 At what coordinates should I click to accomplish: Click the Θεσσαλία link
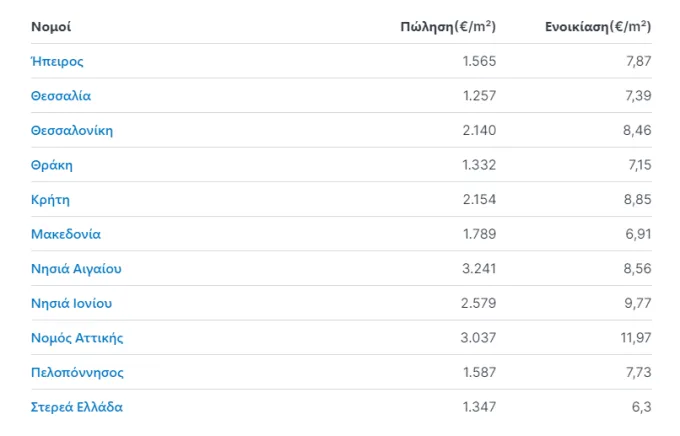[61, 95]
